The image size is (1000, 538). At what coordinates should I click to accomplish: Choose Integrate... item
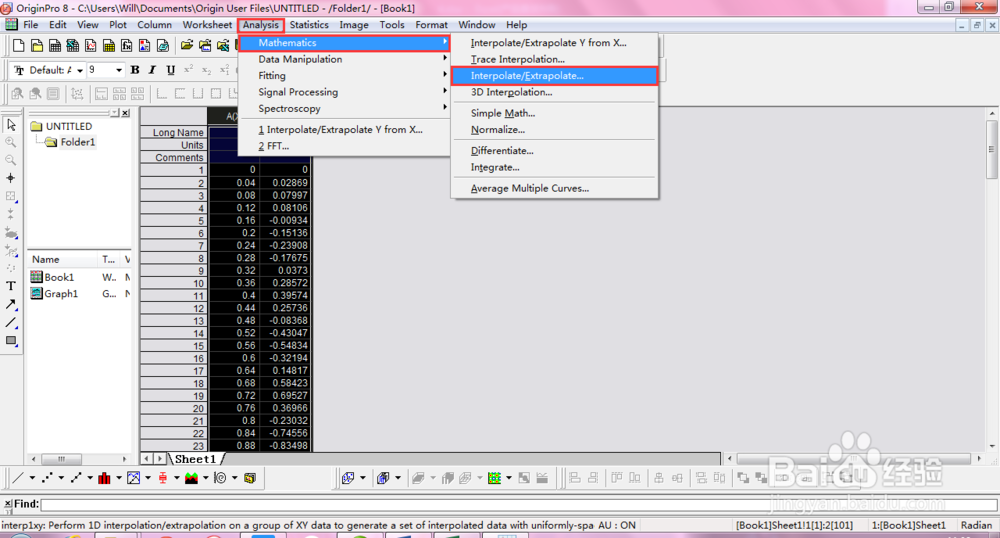(554, 168)
